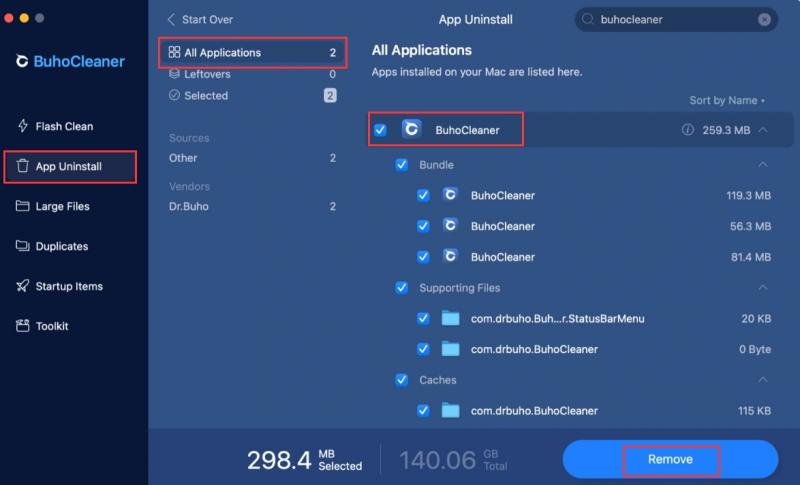Uncheck the Caches group checkbox
This screenshot has height=485, width=800.
click(402, 380)
